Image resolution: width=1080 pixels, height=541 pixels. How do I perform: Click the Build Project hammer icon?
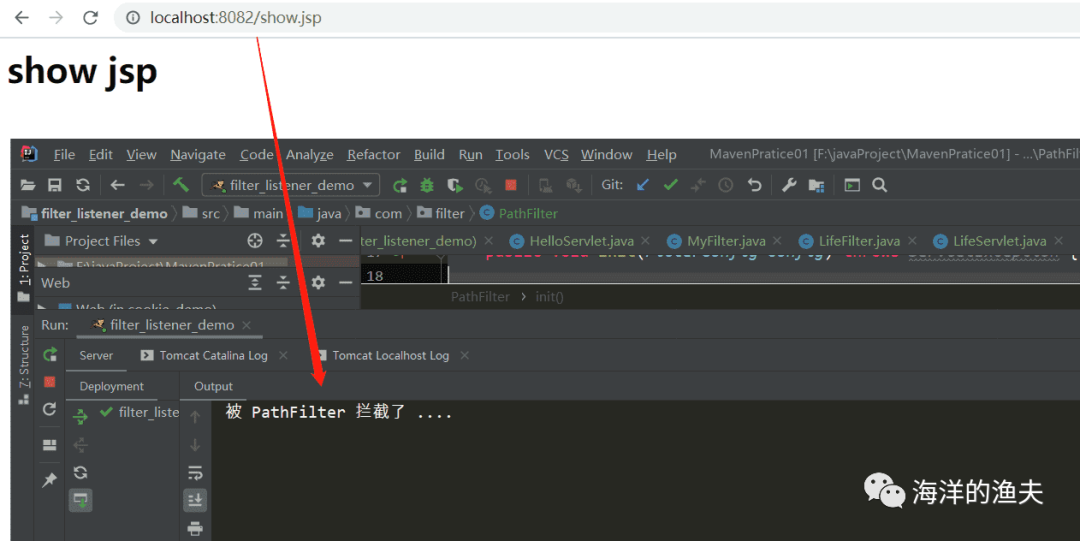[180, 185]
